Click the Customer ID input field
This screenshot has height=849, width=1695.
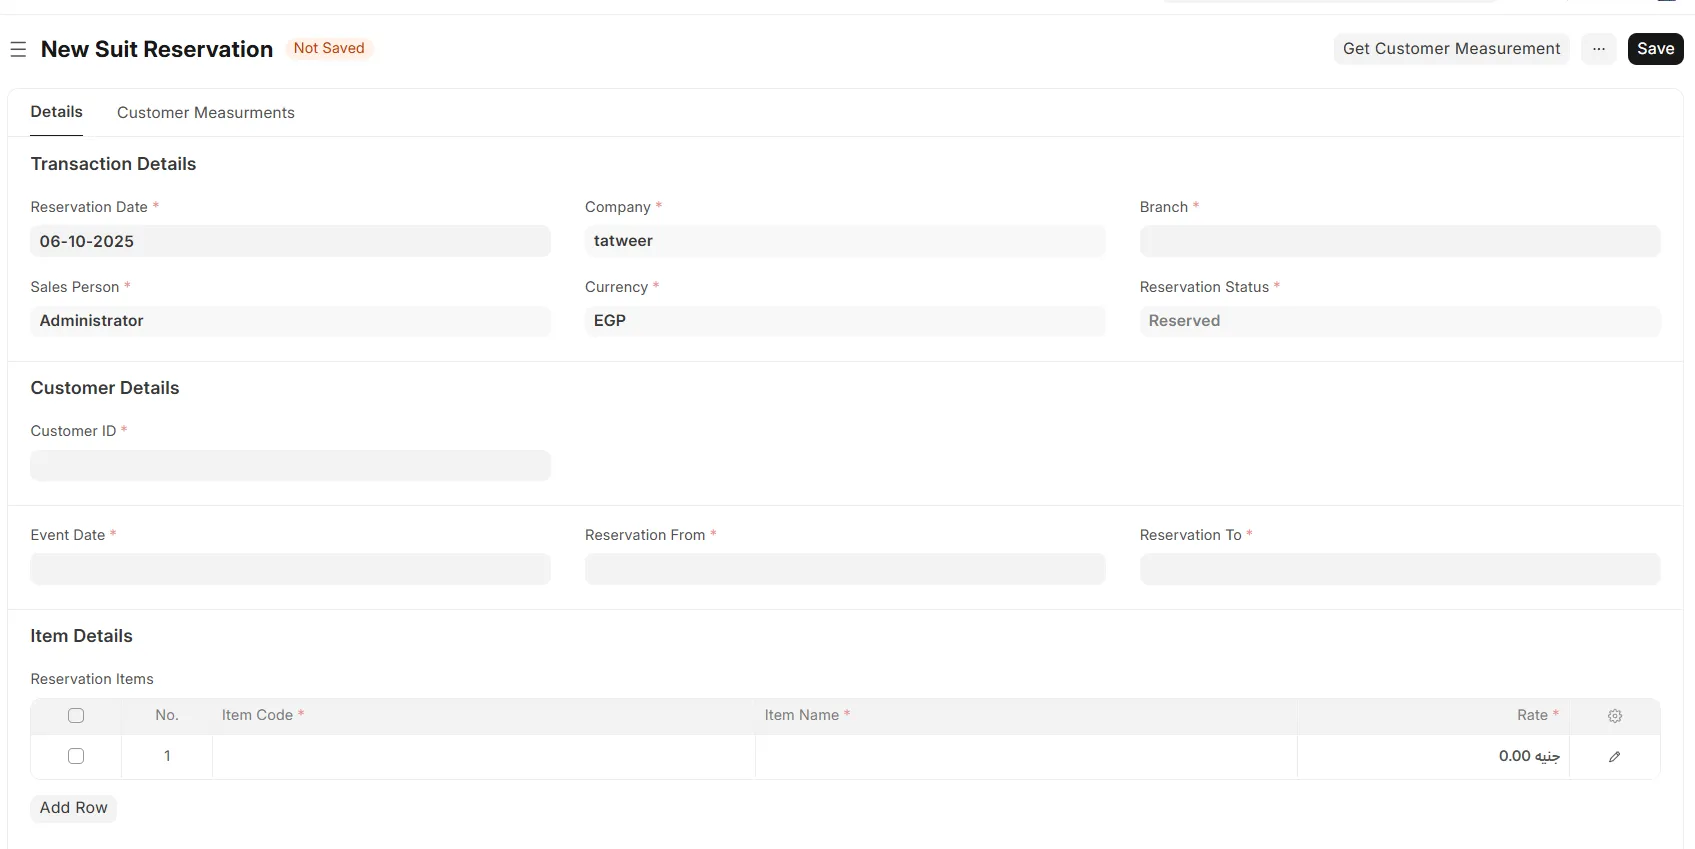point(290,466)
